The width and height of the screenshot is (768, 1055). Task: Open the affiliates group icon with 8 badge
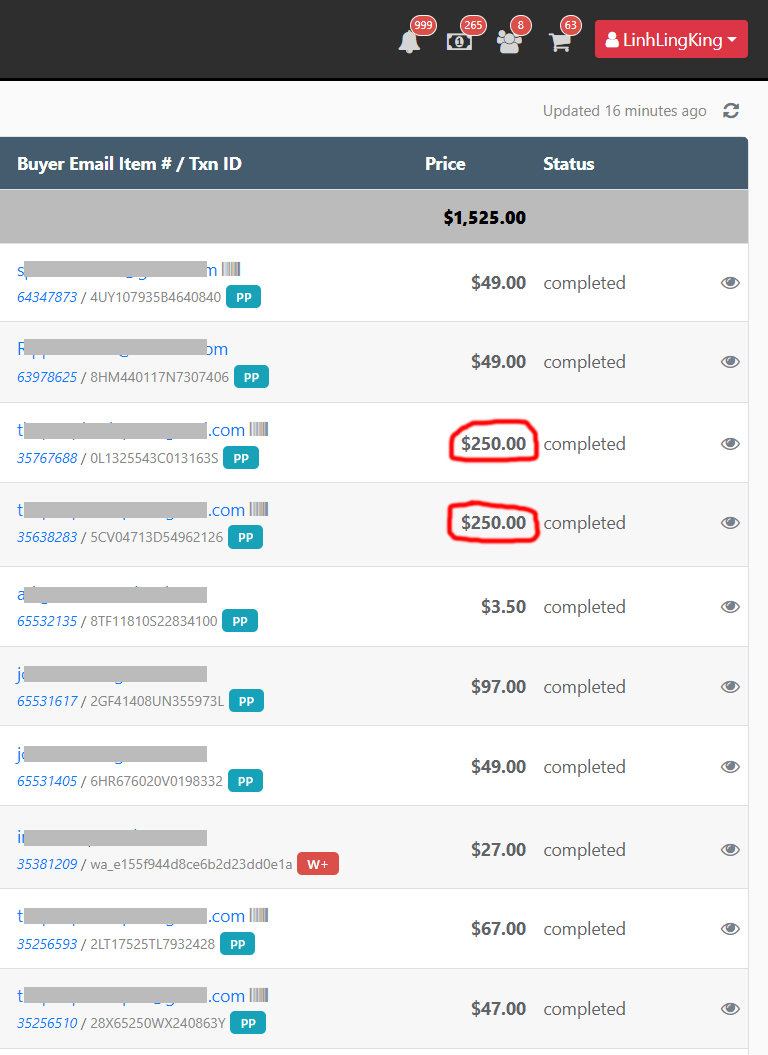pyautogui.click(x=509, y=42)
